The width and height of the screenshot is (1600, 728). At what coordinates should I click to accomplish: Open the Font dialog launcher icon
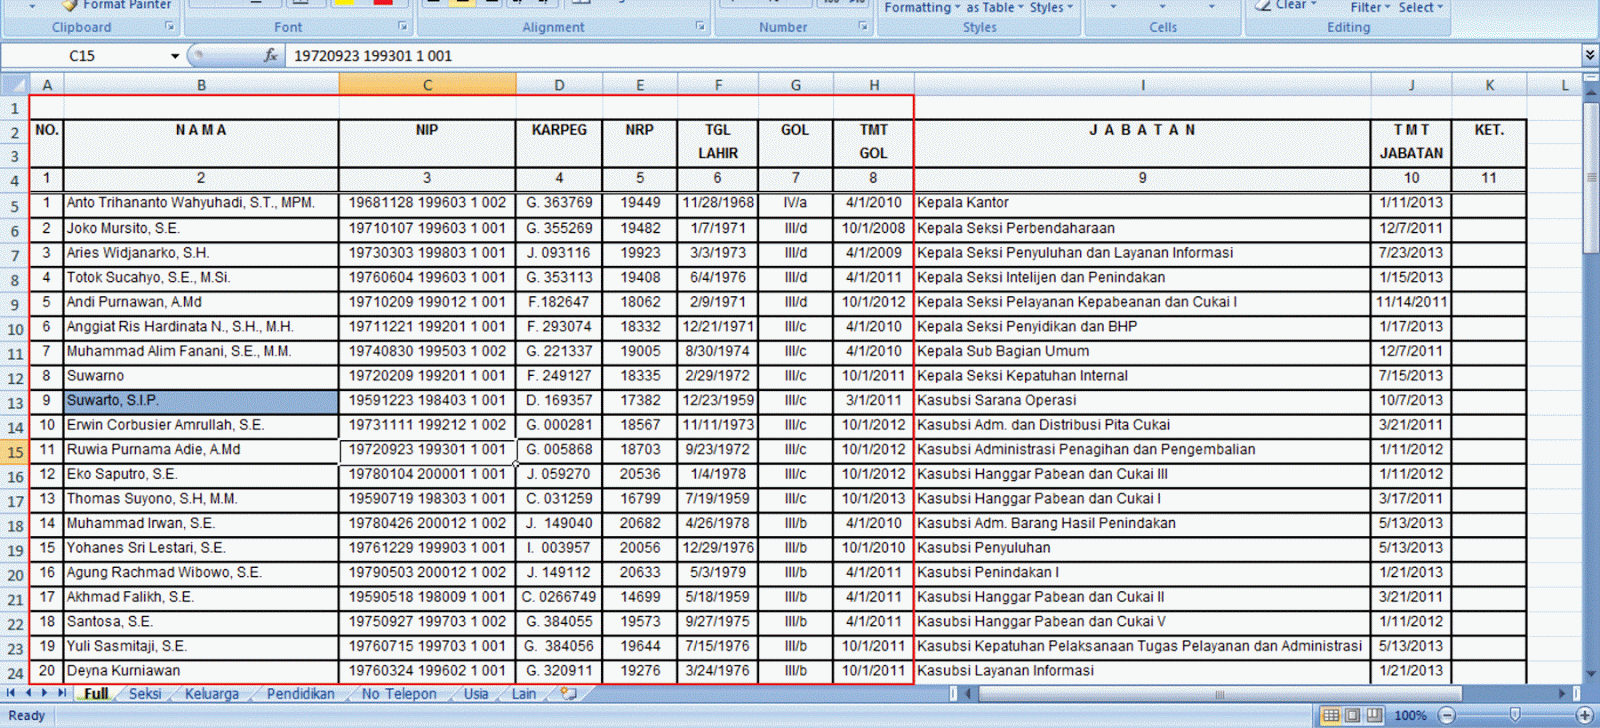point(403,27)
